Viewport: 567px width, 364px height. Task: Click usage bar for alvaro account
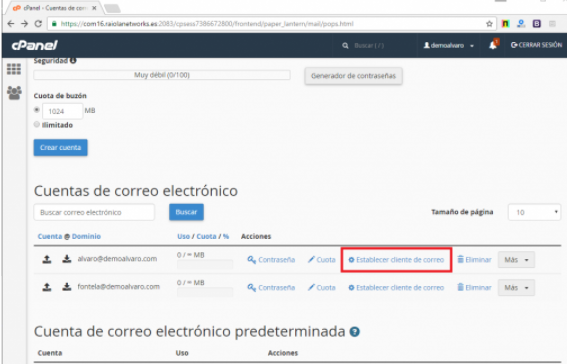[205, 265]
